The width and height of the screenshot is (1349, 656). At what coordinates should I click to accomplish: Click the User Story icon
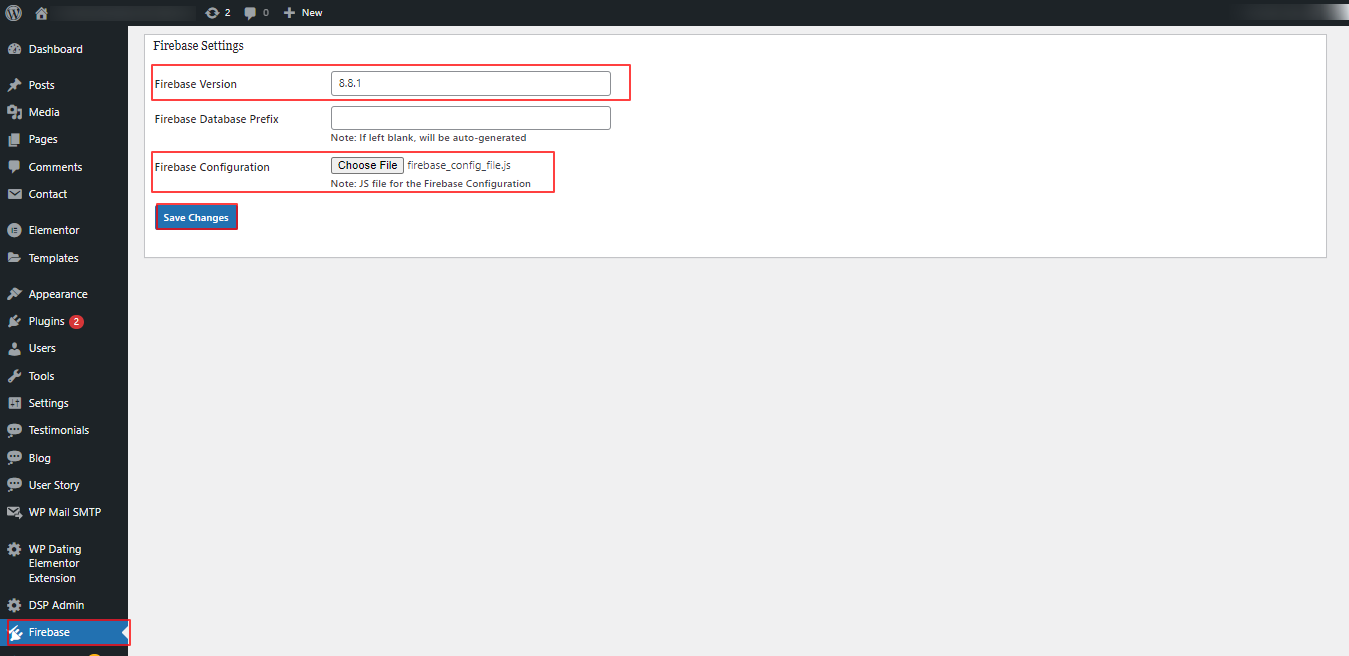pyautogui.click(x=14, y=485)
